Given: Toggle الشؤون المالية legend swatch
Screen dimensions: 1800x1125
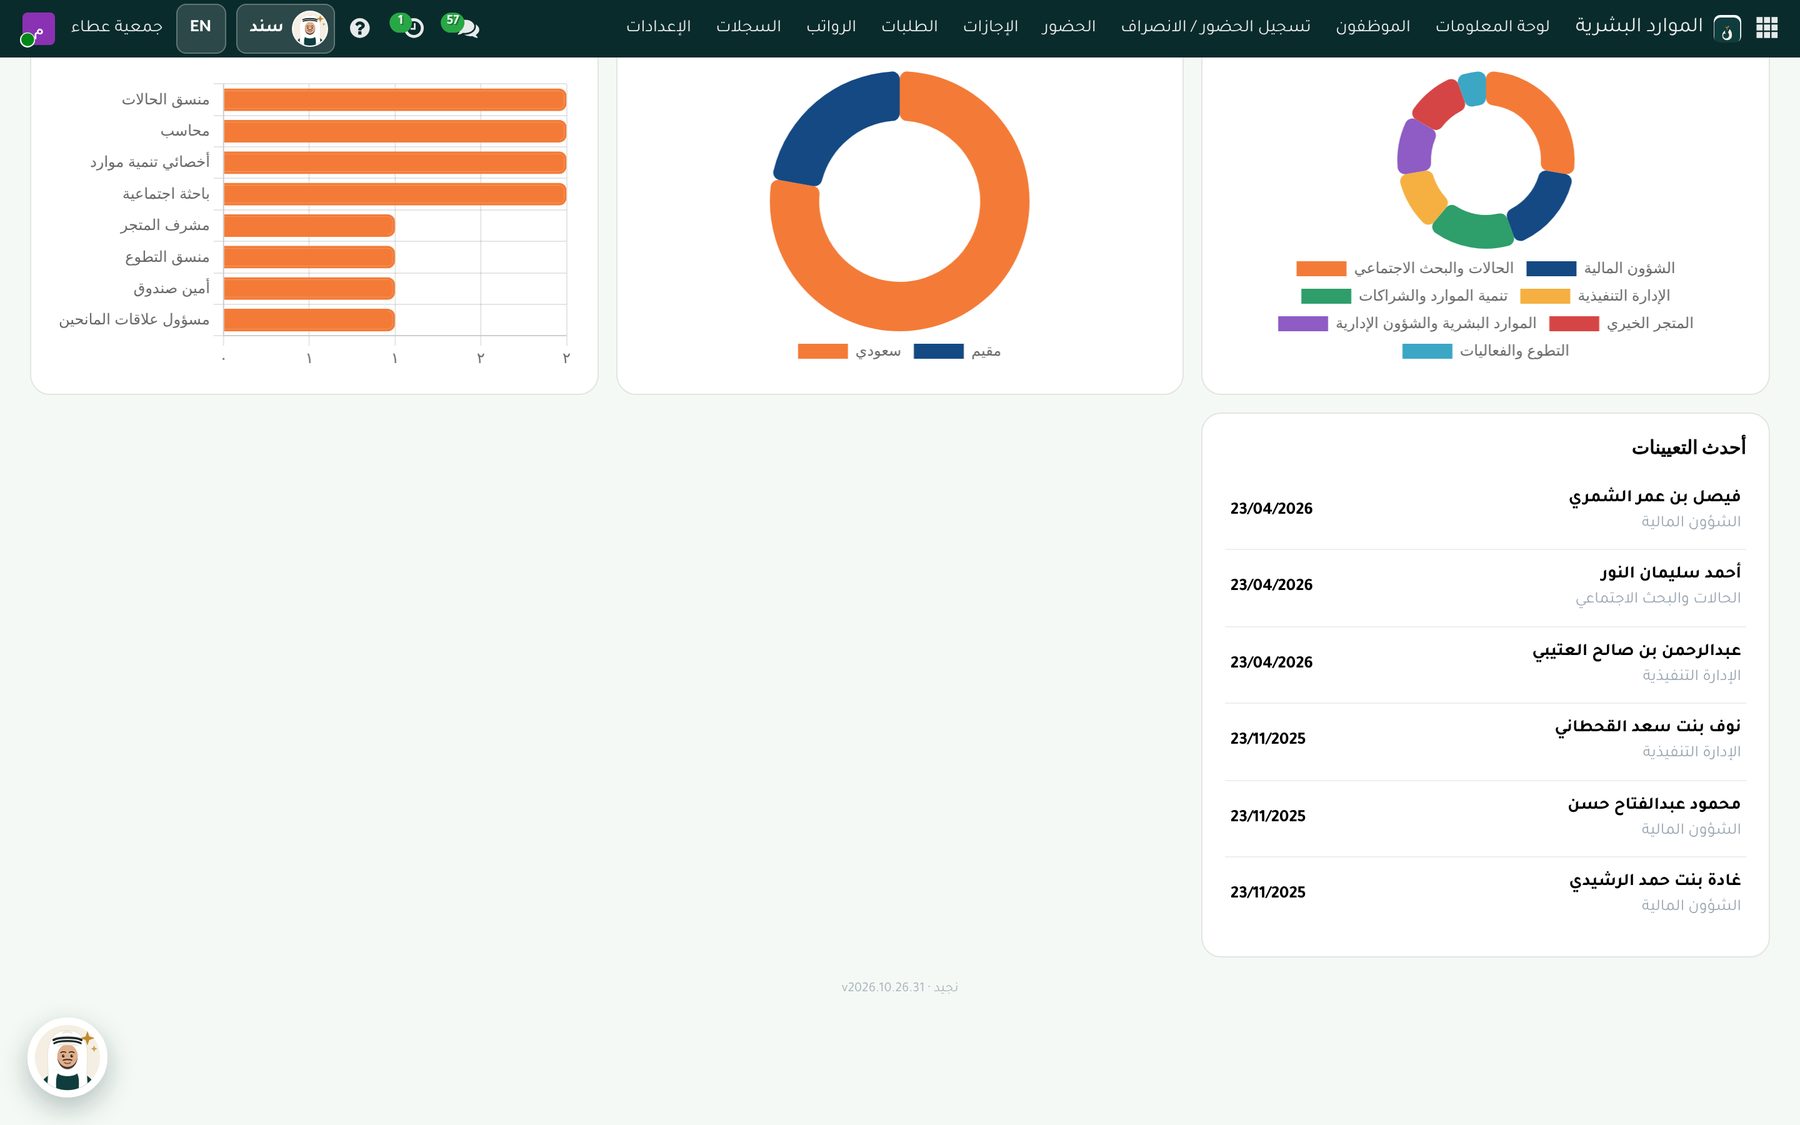Looking at the screenshot, I should click(1551, 269).
